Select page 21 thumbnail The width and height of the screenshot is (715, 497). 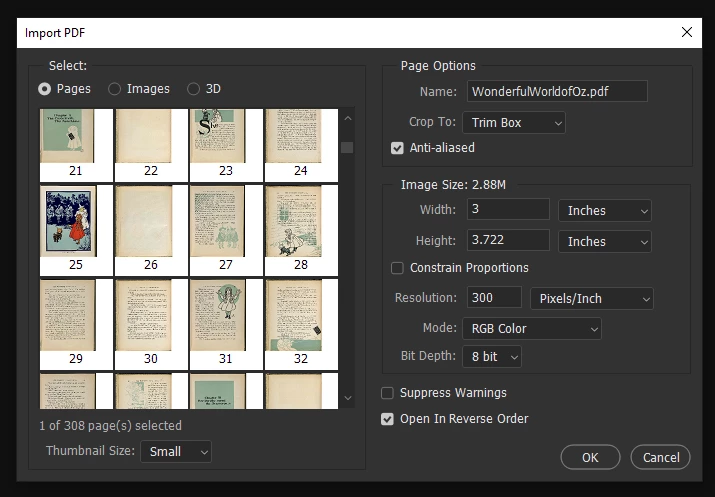coord(76,145)
